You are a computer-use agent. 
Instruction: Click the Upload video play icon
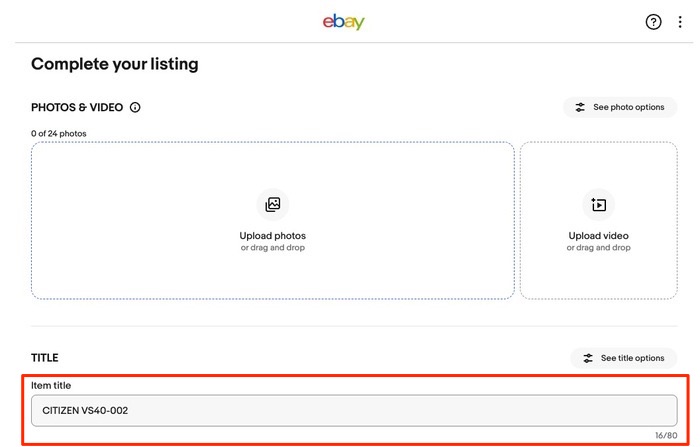[598, 205]
